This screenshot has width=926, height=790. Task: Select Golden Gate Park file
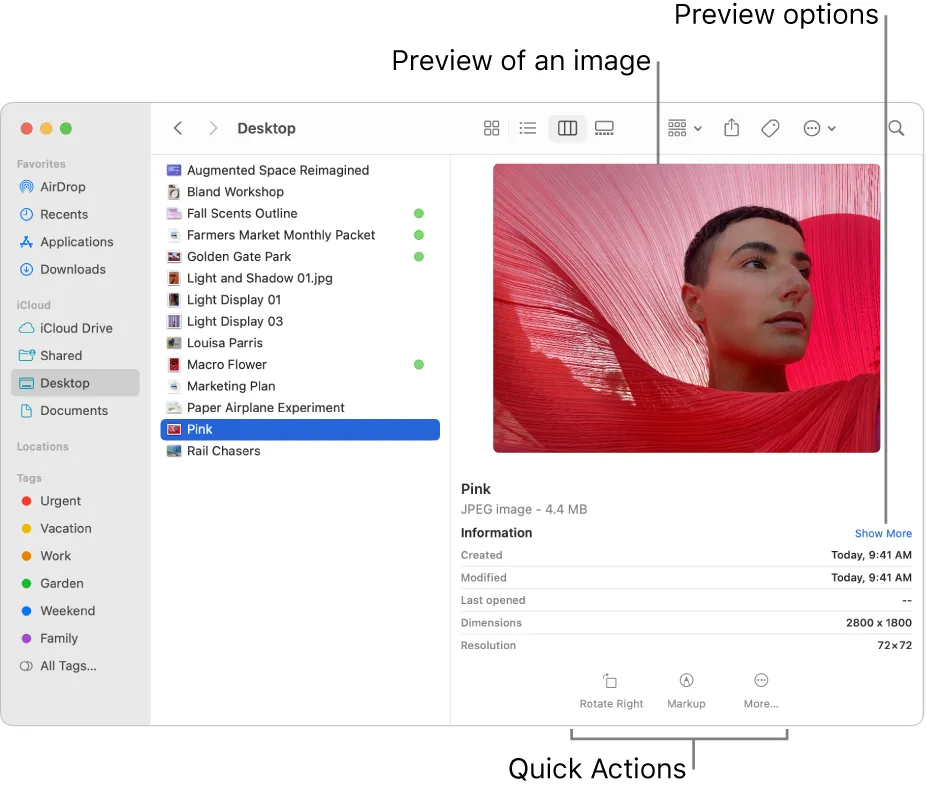(x=300, y=256)
